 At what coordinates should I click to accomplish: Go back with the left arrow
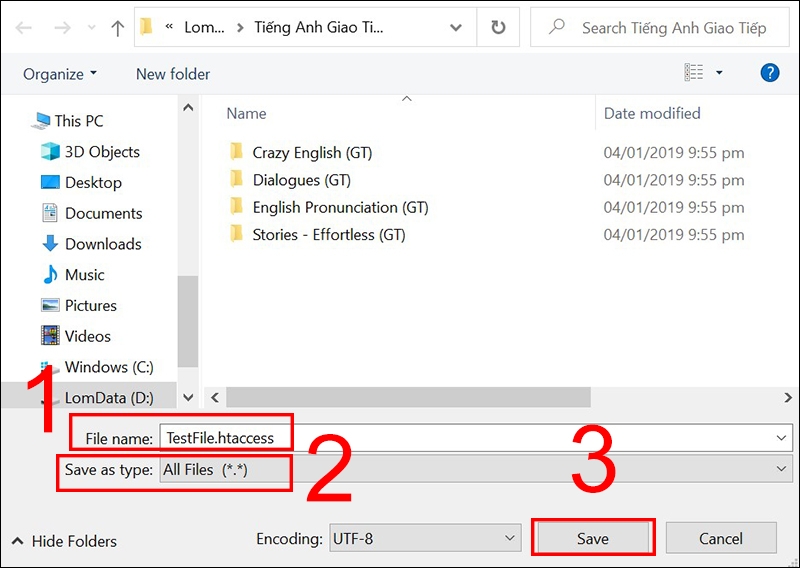pyautogui.click(x=23, y=28)
